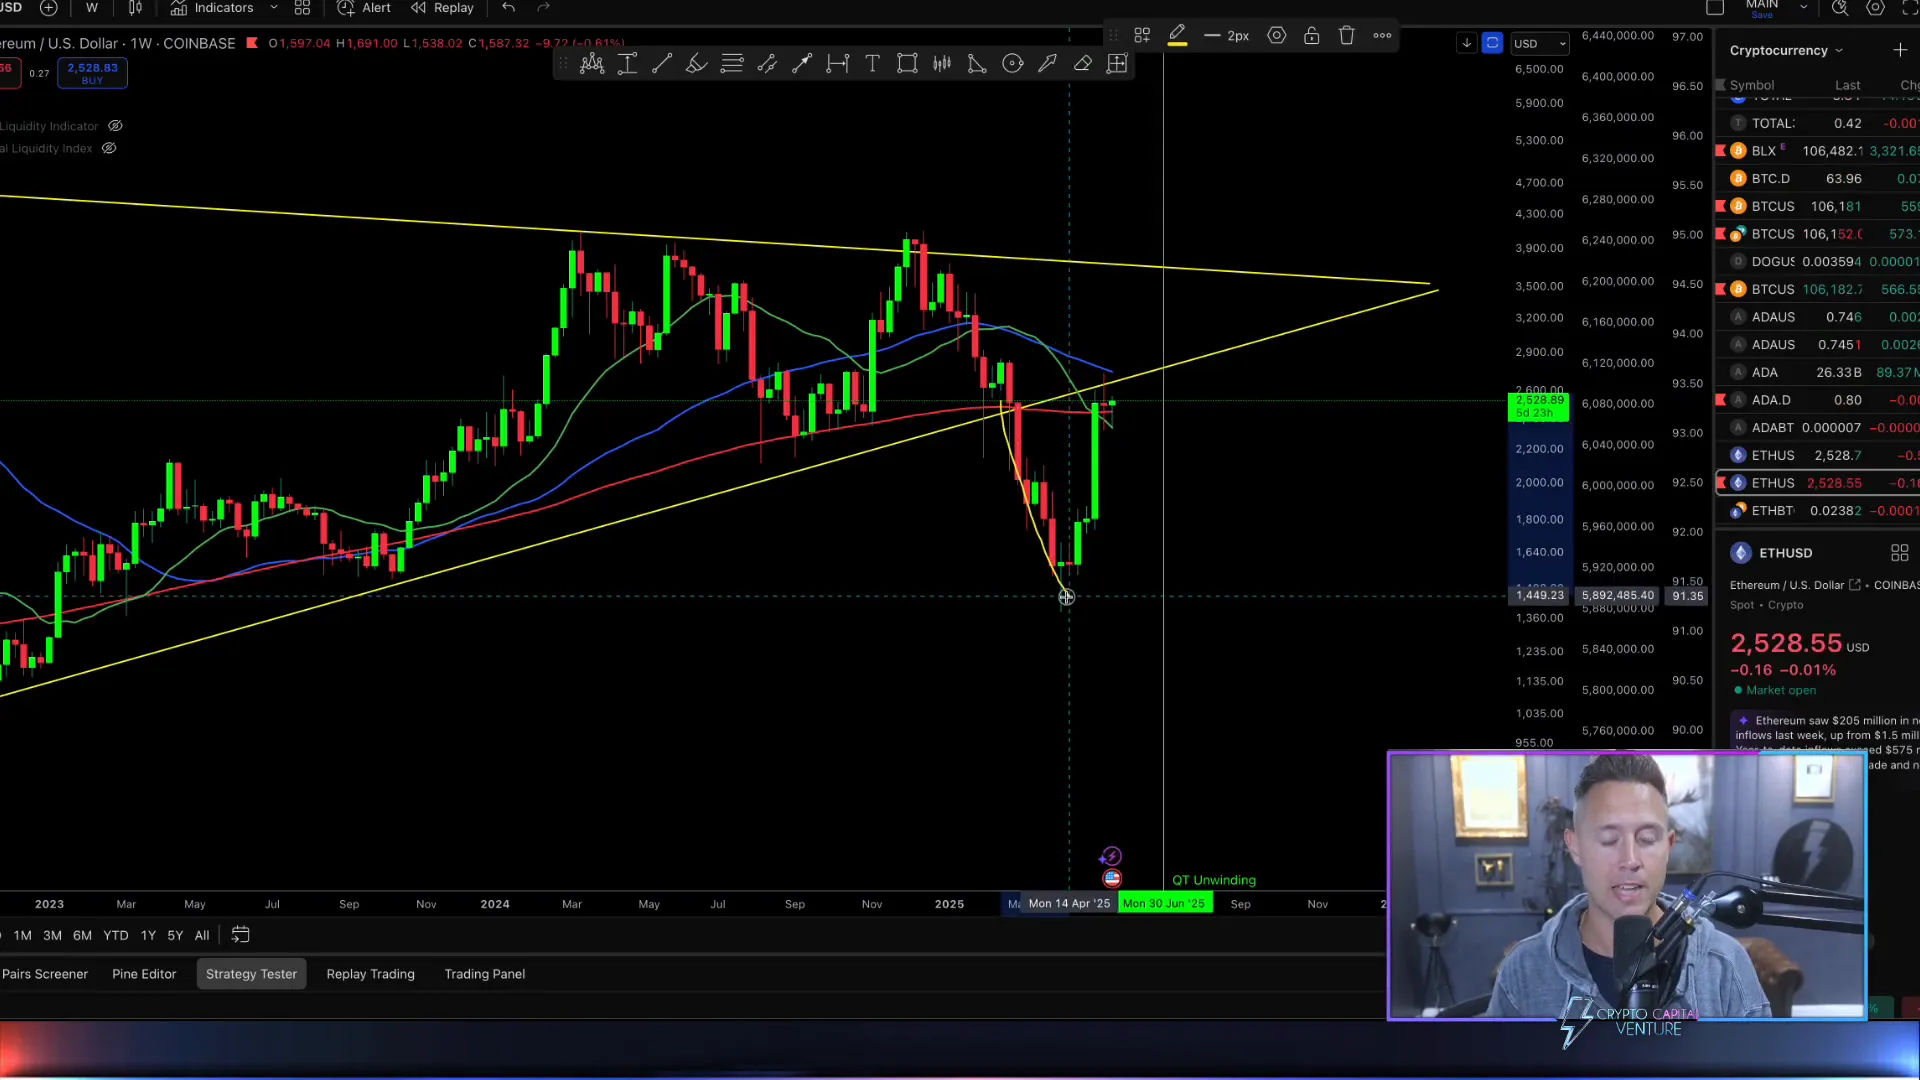Select the triangle pattern tool
This screenshot has height=1080, width=1920.
tap(977, 64)
